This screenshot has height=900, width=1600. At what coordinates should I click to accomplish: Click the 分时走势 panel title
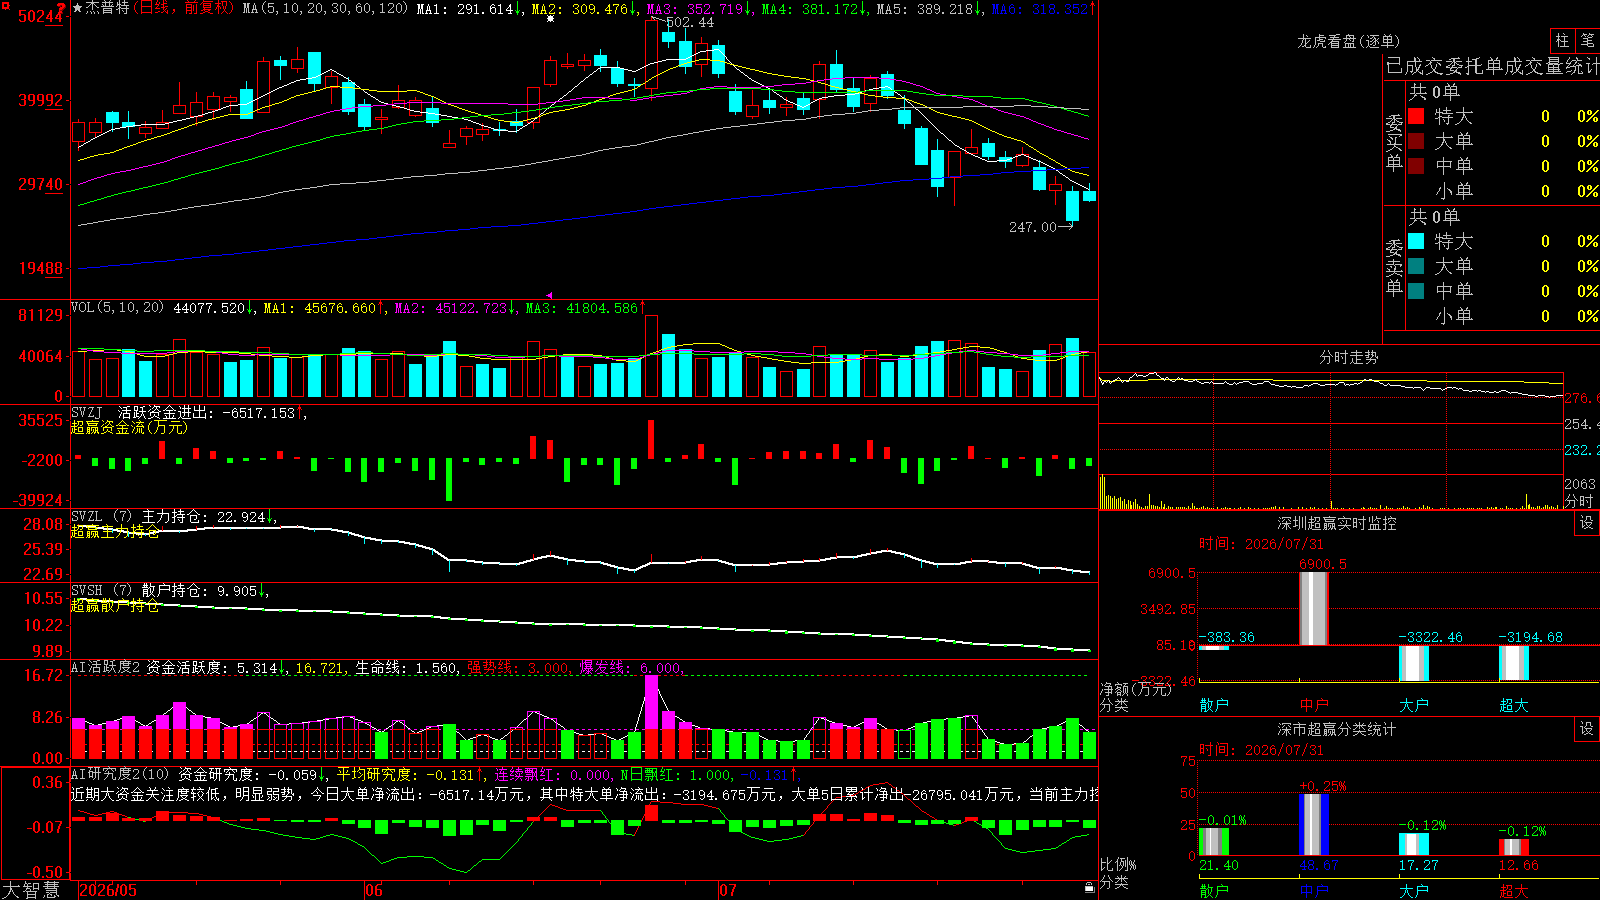[x=1348, y=357]
